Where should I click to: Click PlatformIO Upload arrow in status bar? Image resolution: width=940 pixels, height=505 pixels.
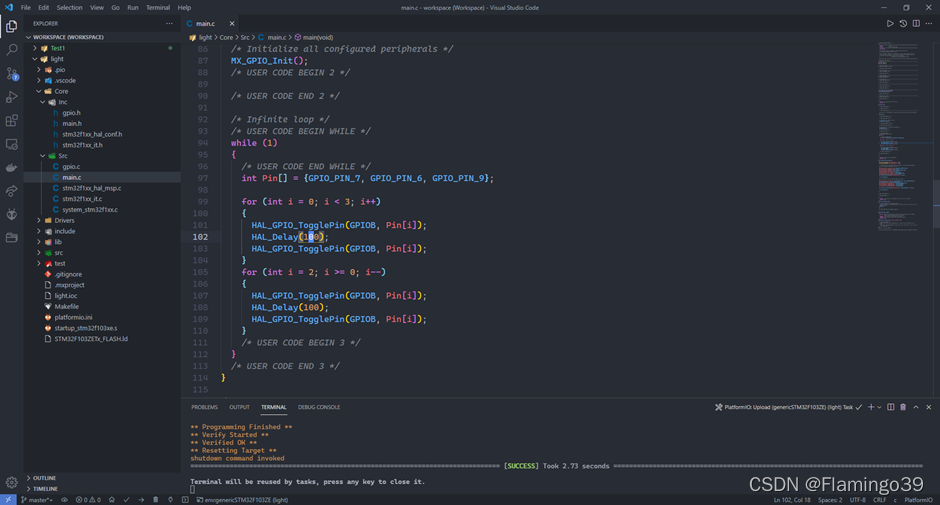point(141,500)
